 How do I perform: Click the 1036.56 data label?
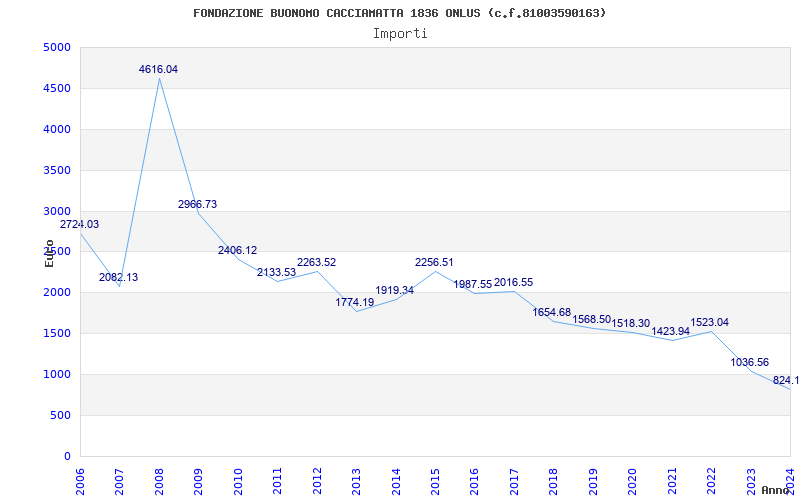[x=749, y=362]
